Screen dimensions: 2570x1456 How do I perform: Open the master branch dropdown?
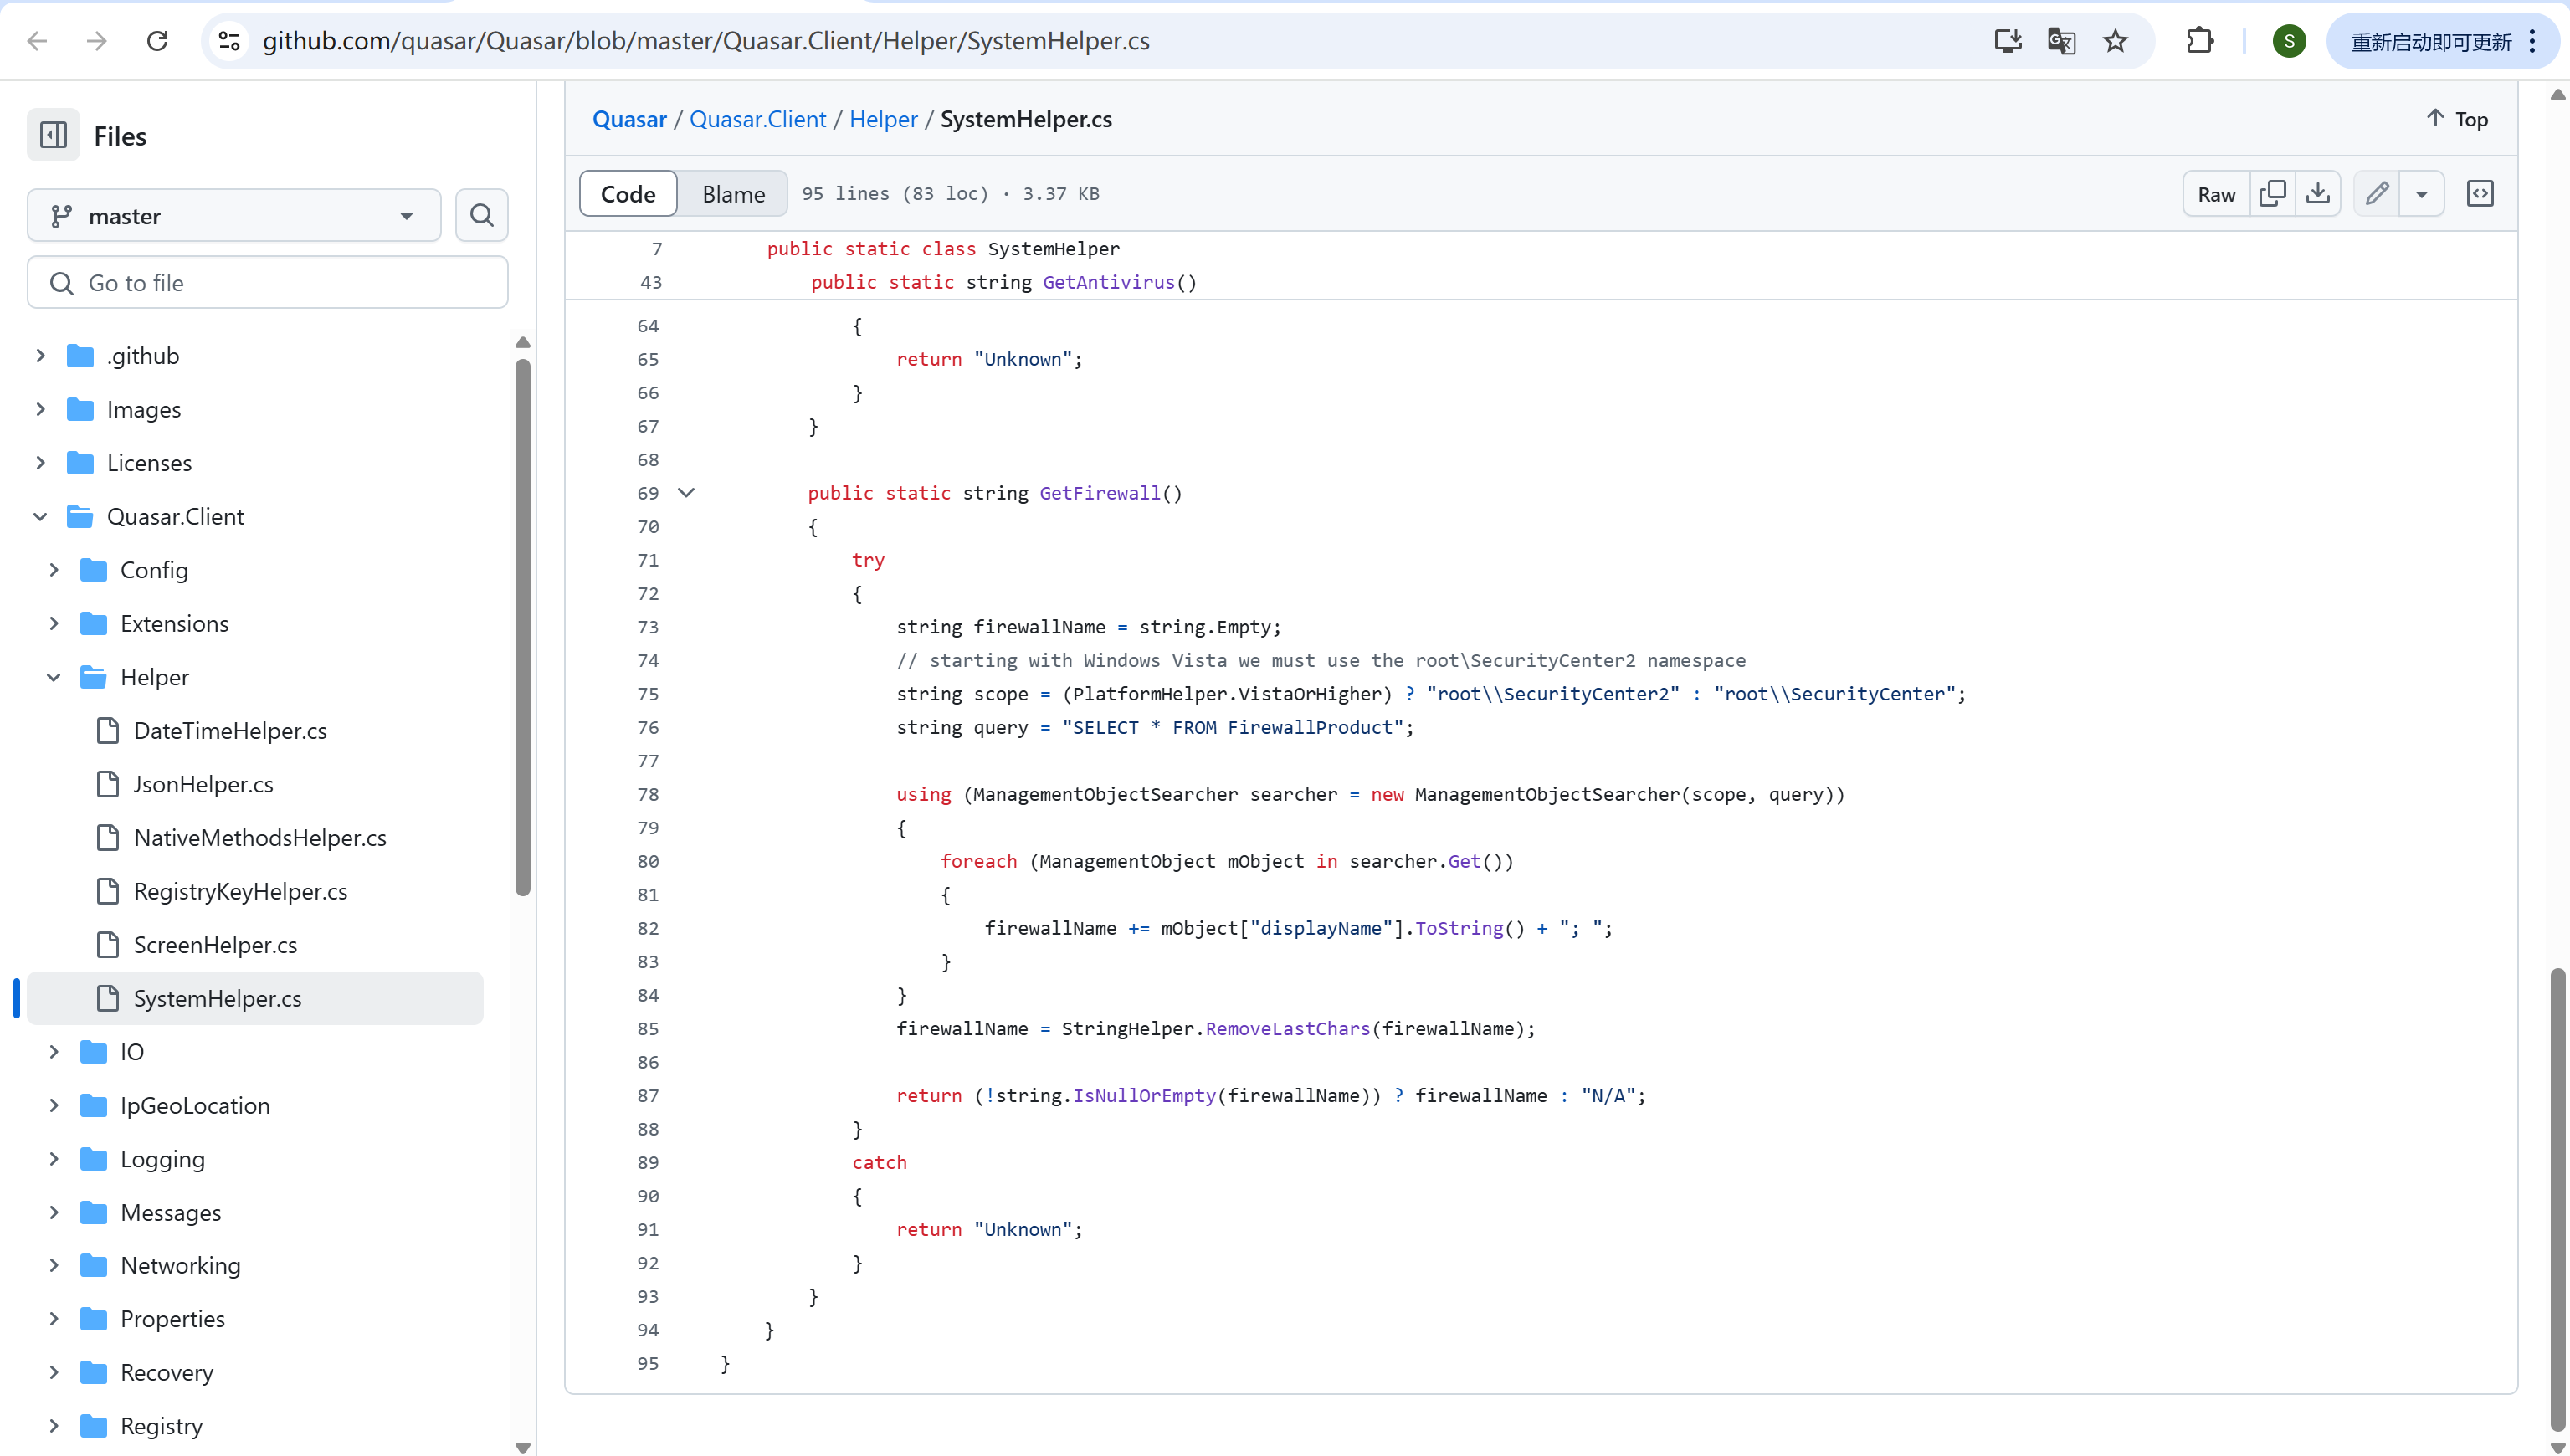pyautogui.click(x=234, y=215)
